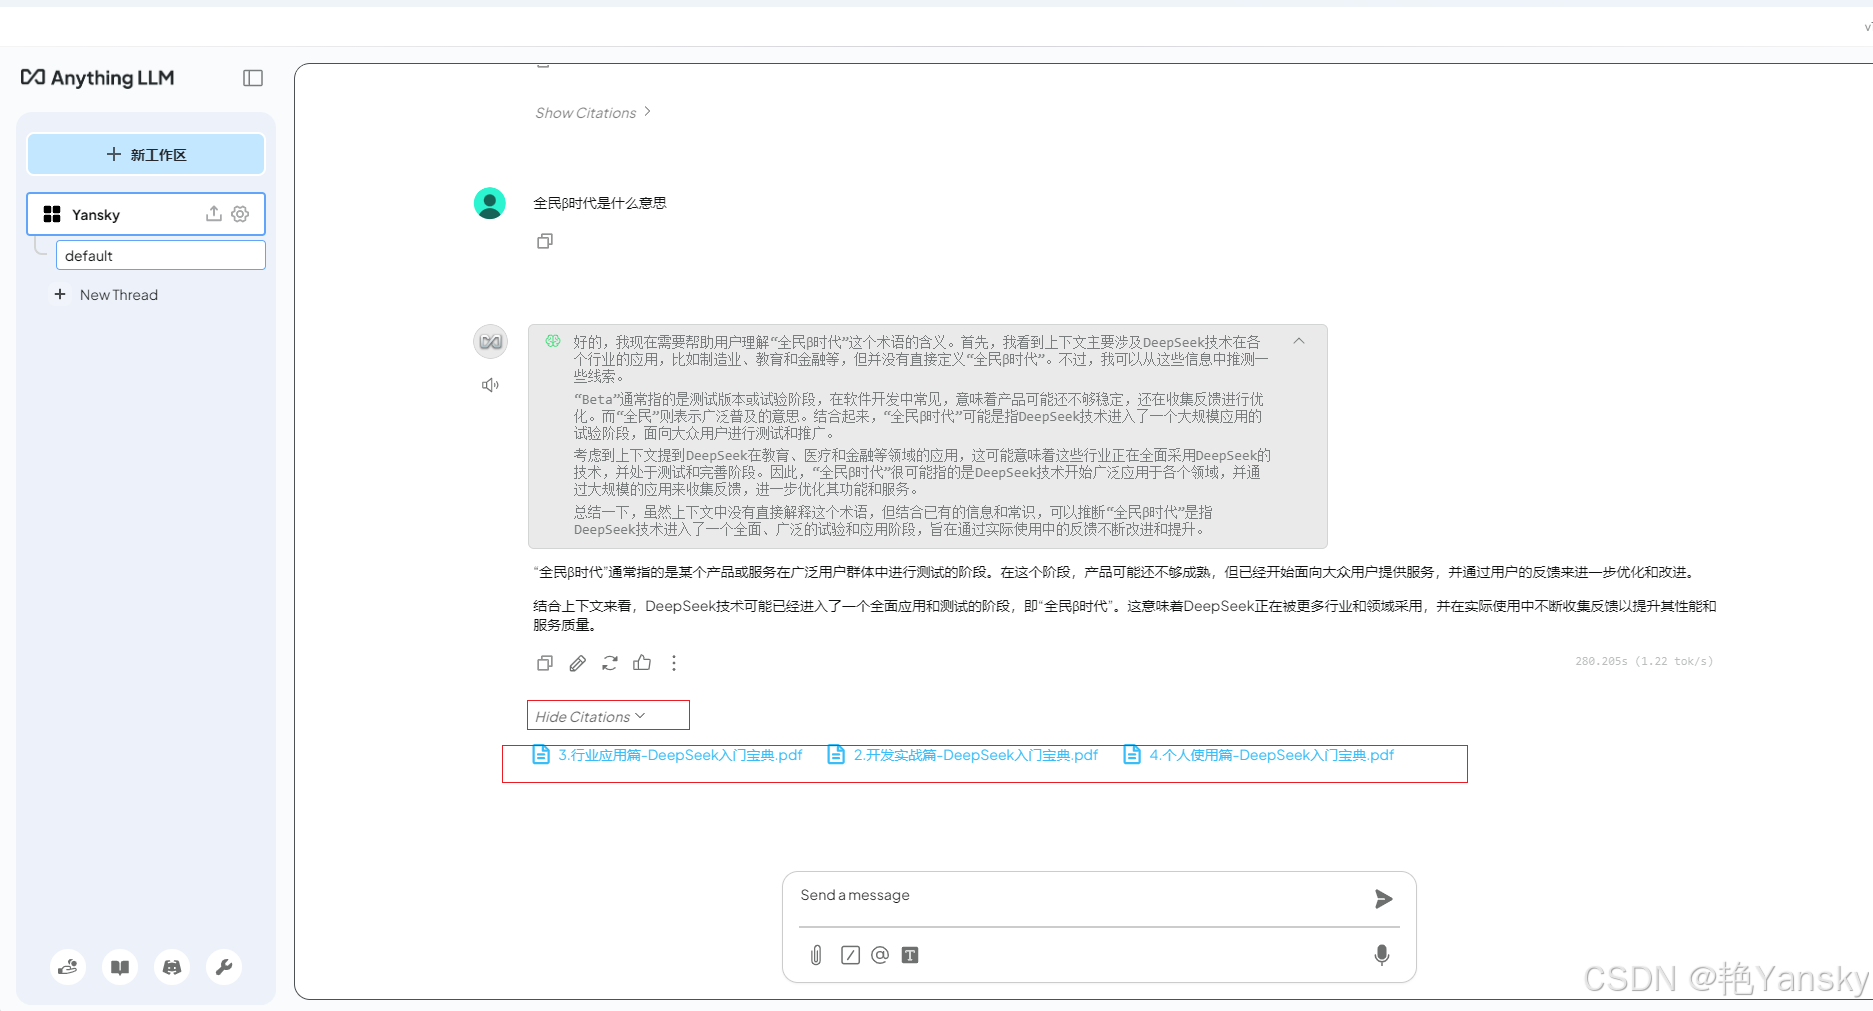Screen dimensions: 1873x1011
Task: Select the default thread
Action: point(161,255)
